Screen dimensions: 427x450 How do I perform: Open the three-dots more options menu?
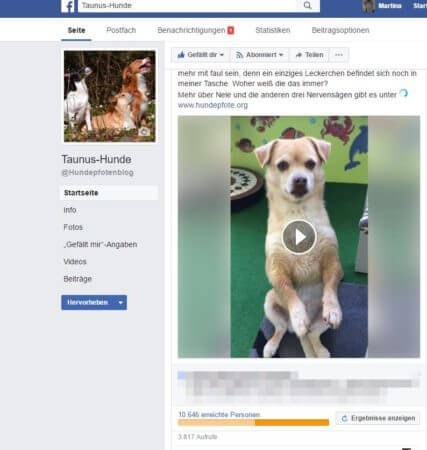click(x=339, y=55)
